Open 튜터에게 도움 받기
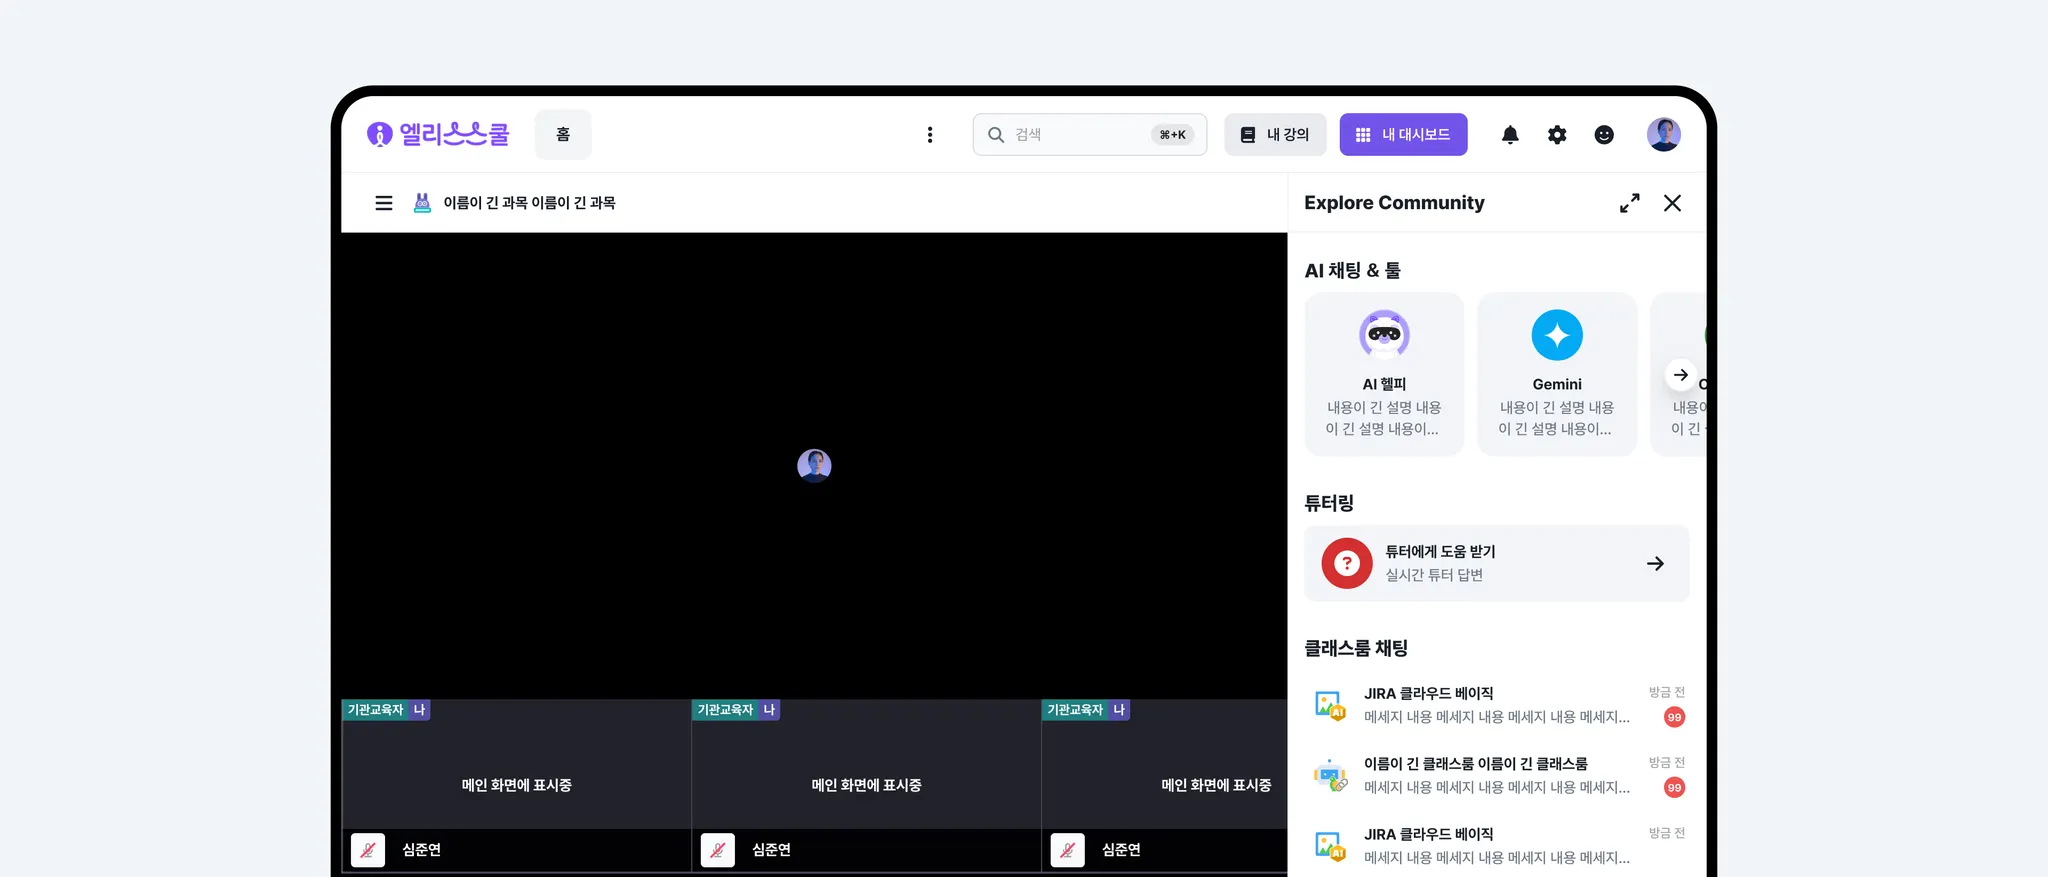The height and width of the screenshot is (877, 2048). (x=1497, y=563)
